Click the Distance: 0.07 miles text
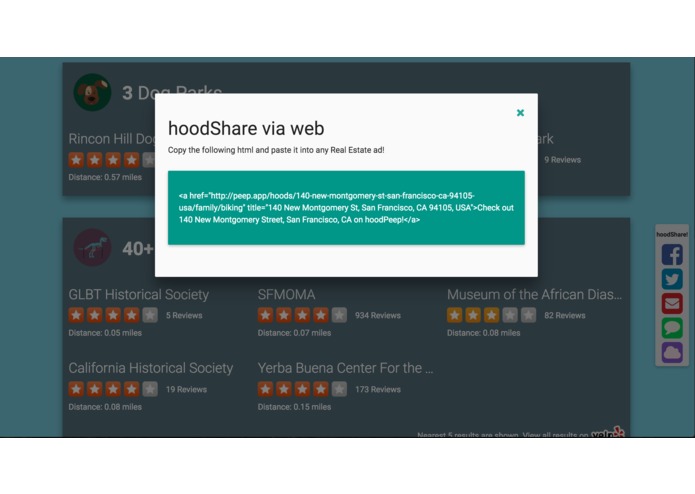The image size is (695, 494). (294, 333)
